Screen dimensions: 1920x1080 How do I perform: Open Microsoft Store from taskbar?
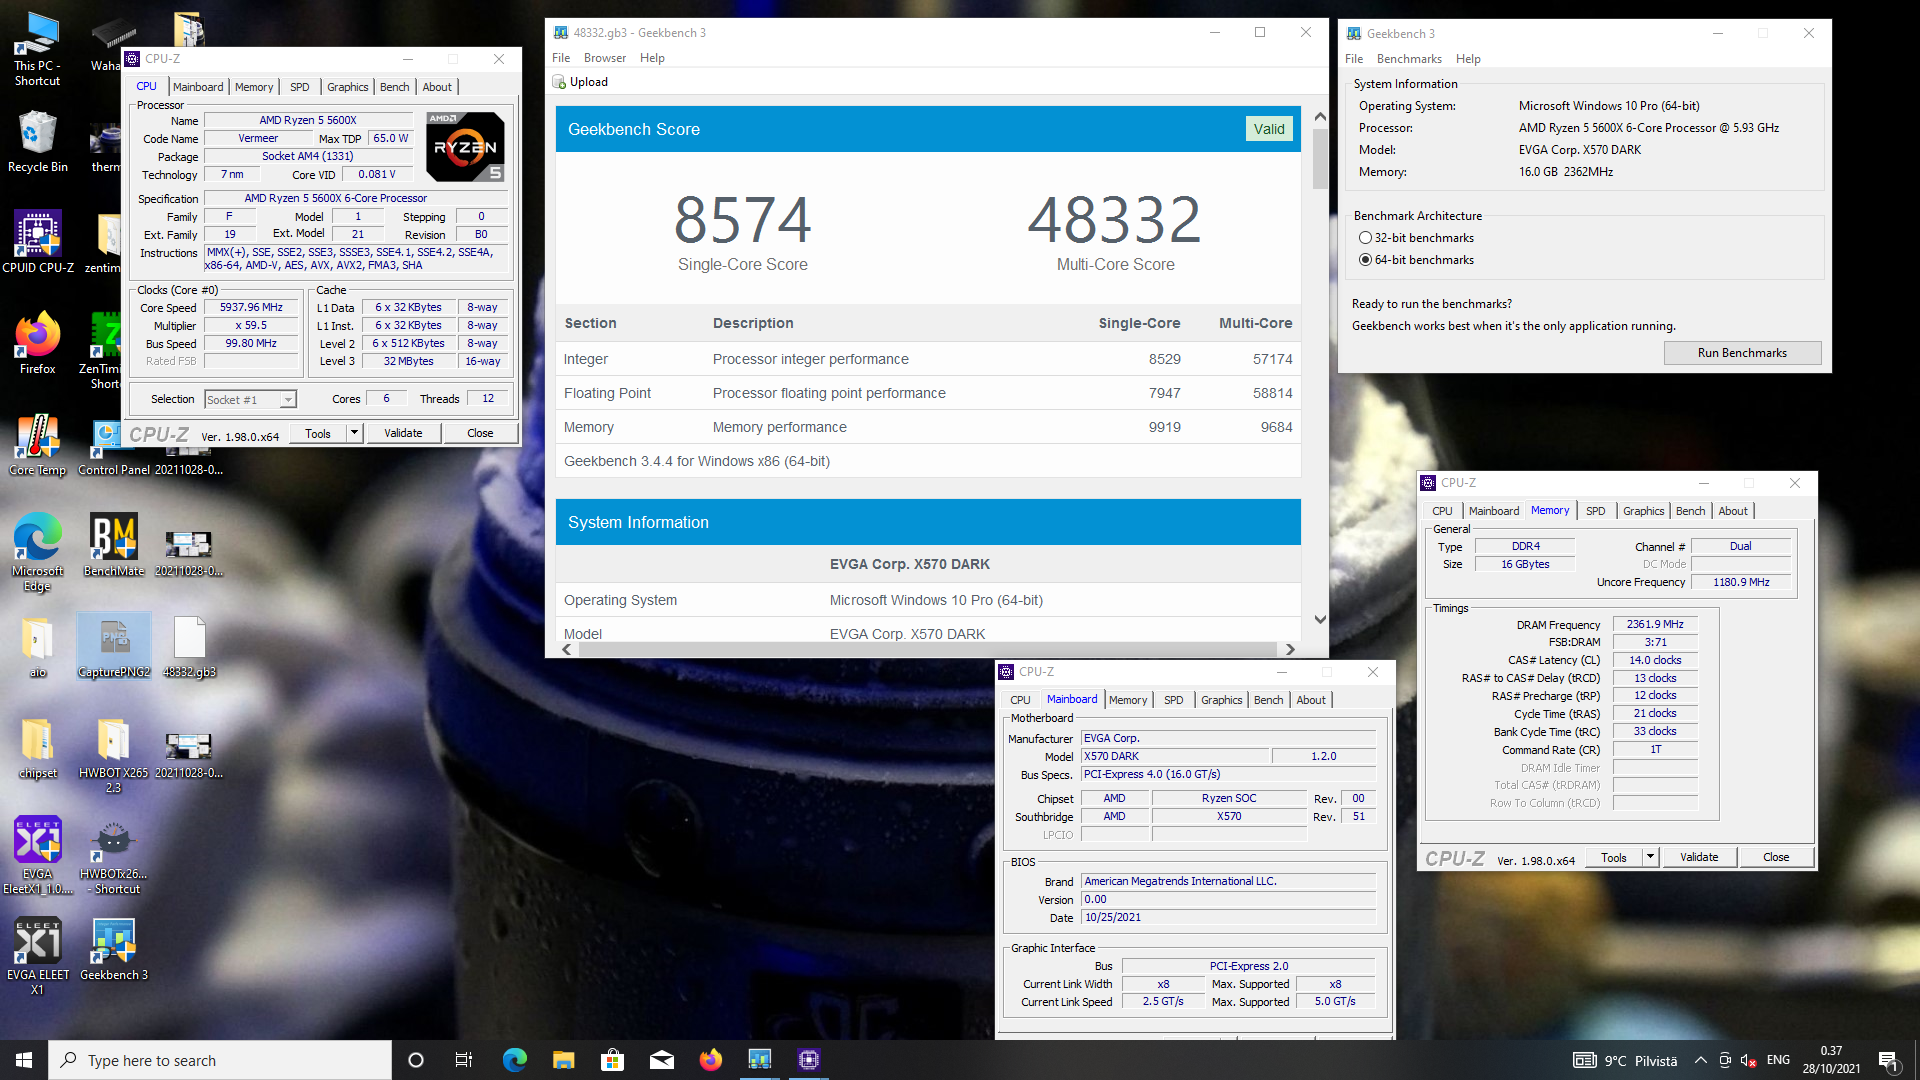coord(612,1060)
